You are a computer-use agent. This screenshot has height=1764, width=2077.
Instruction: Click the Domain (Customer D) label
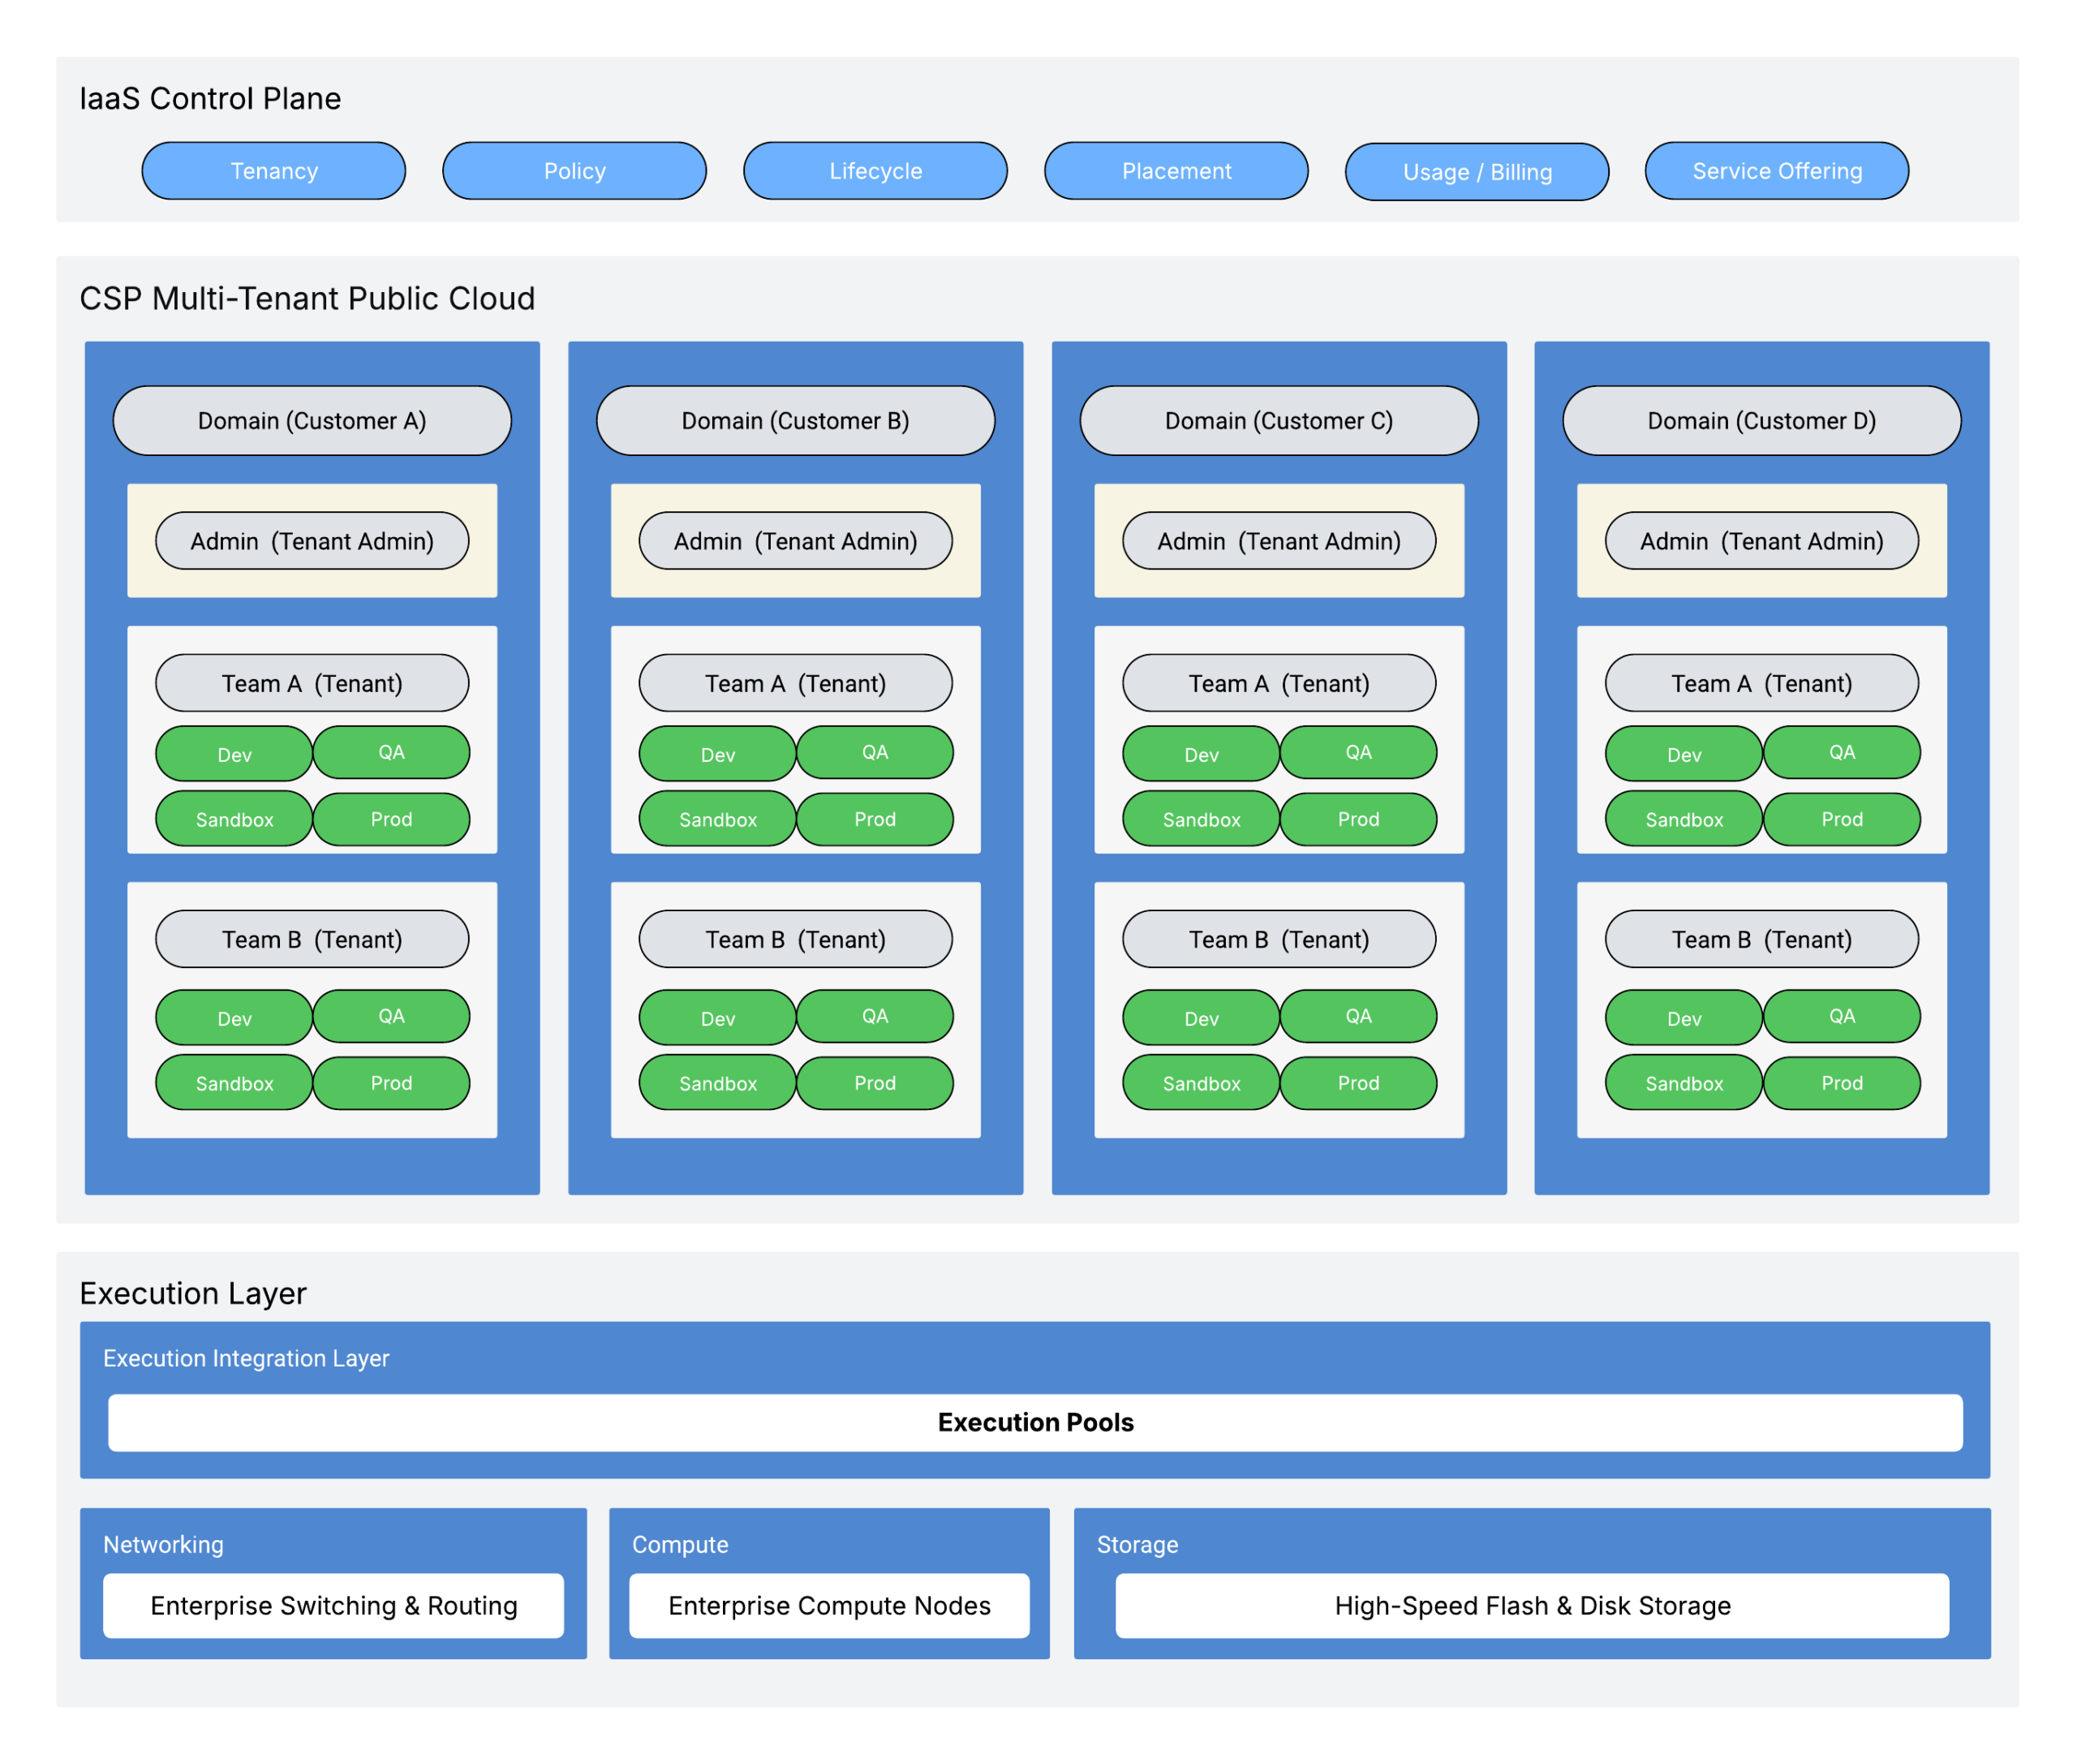[1763, 421]
